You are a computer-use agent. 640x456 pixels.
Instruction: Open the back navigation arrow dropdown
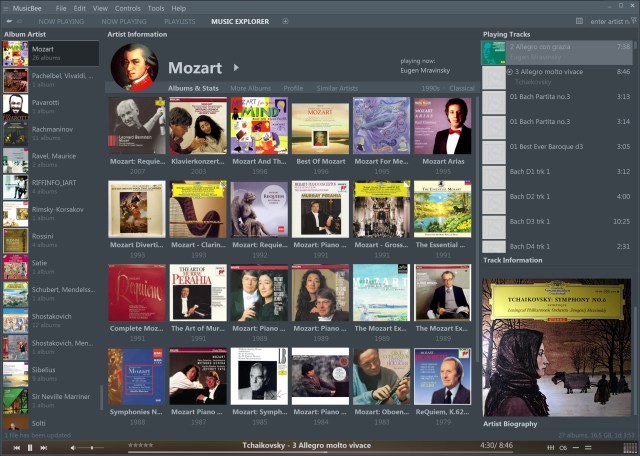[x=19, y=21]
